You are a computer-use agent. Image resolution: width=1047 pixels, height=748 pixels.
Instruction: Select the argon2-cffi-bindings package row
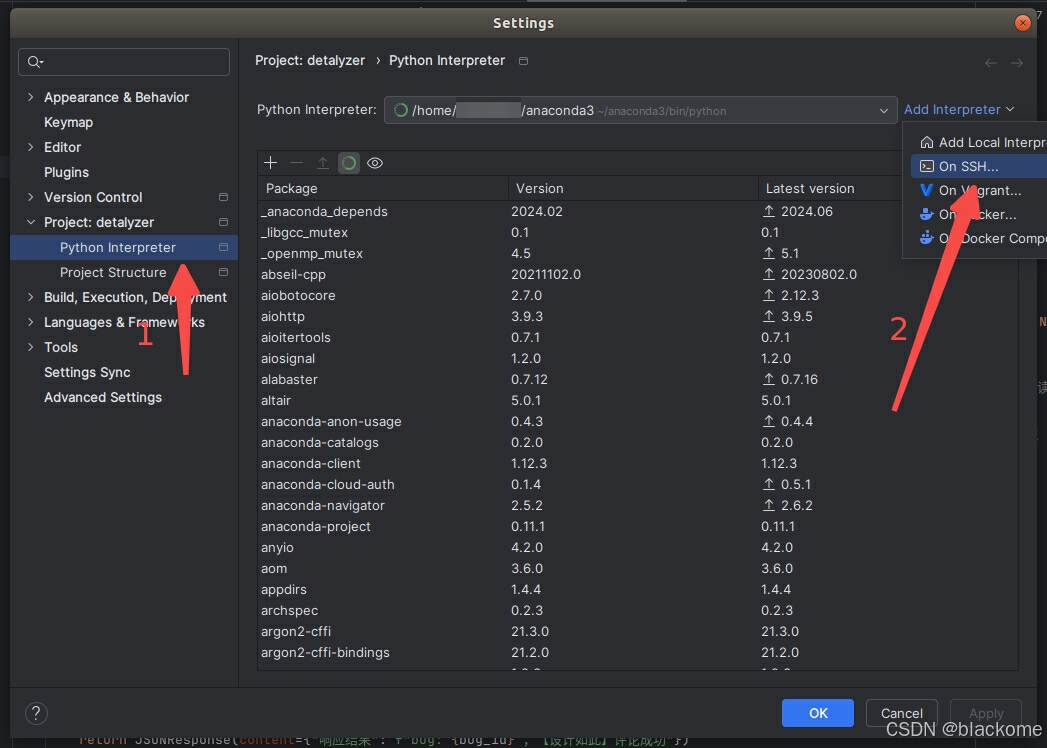point(638,652)
